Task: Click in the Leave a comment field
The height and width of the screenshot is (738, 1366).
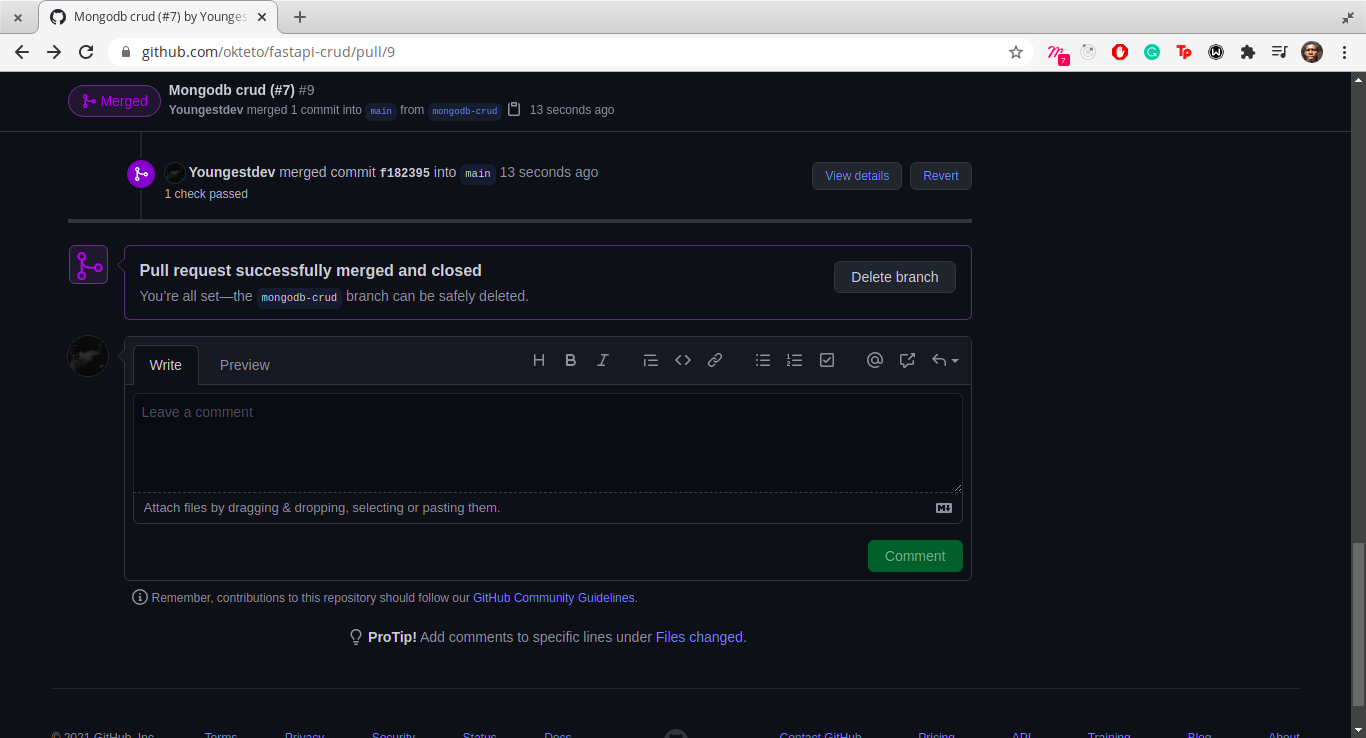Action: pos(548,443)
